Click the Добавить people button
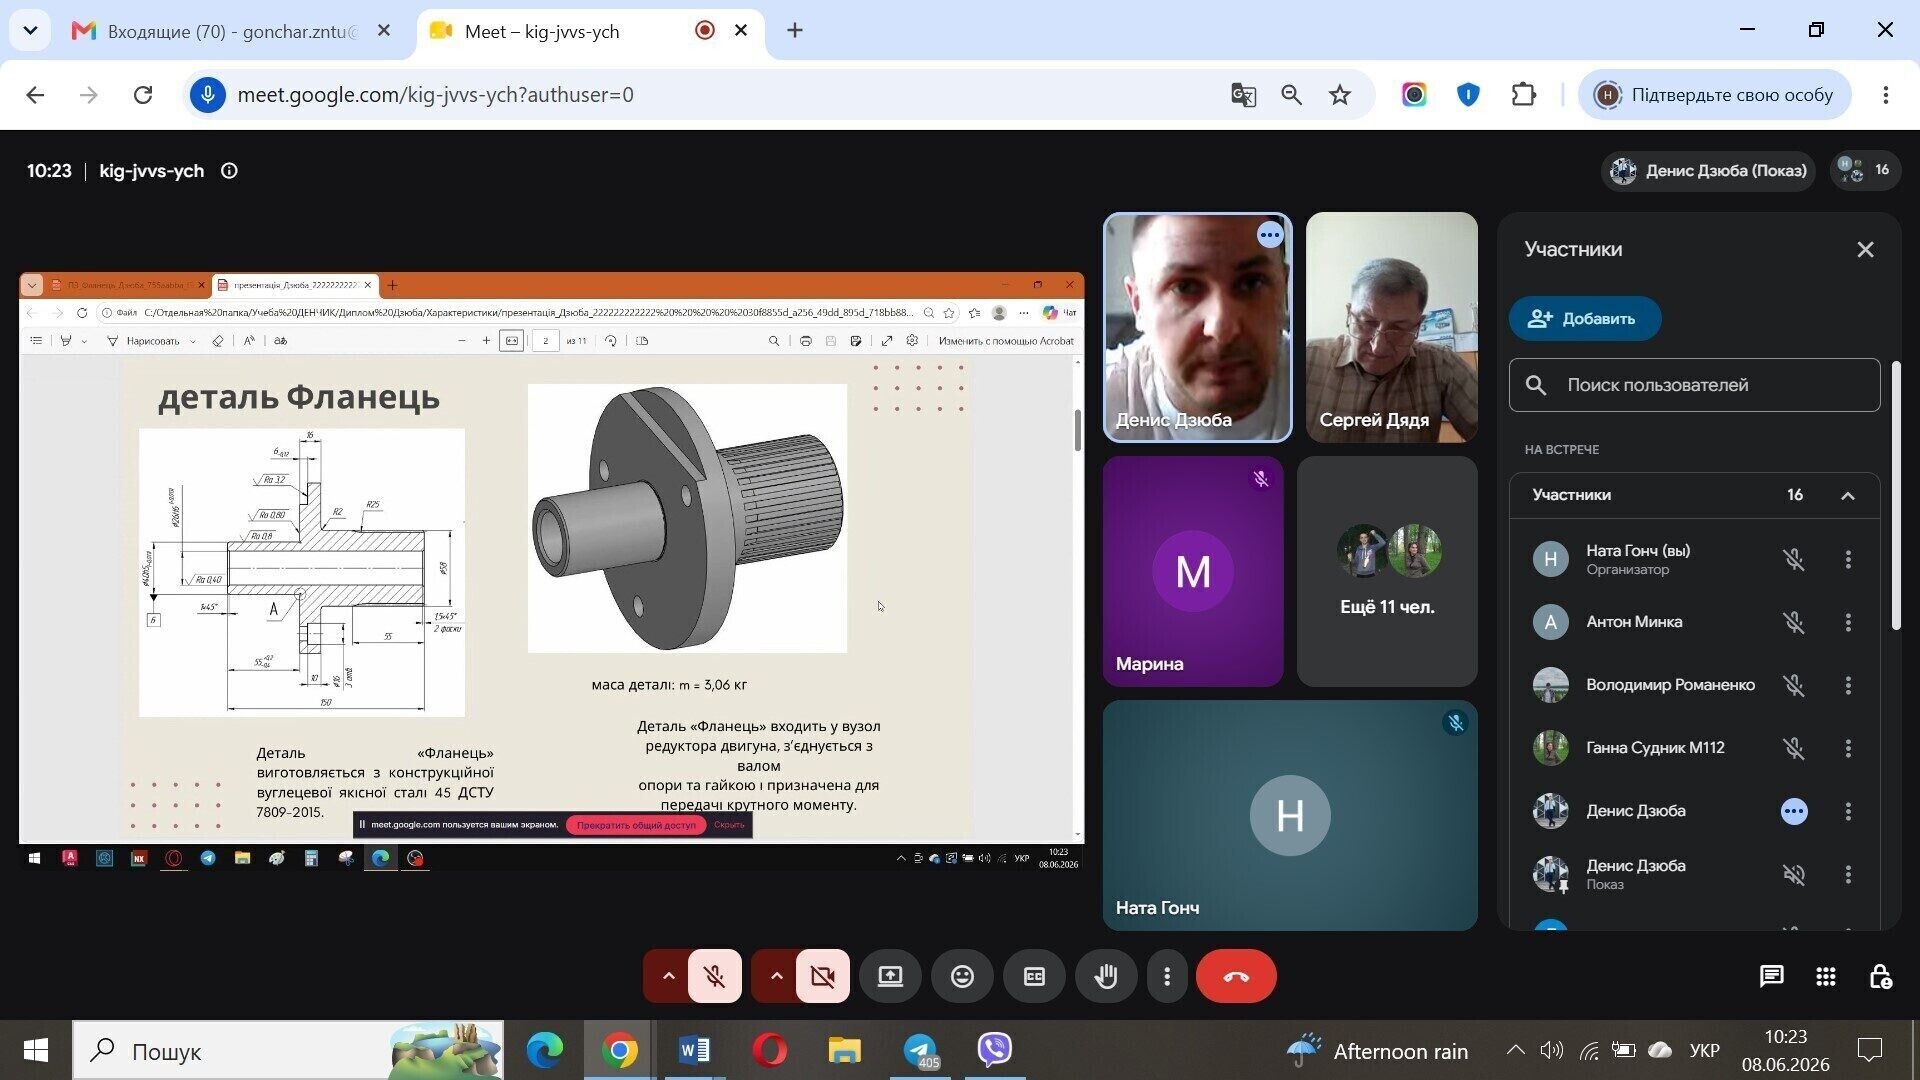Screen dimensions: 1920x1080 (x=1585, y=319)
